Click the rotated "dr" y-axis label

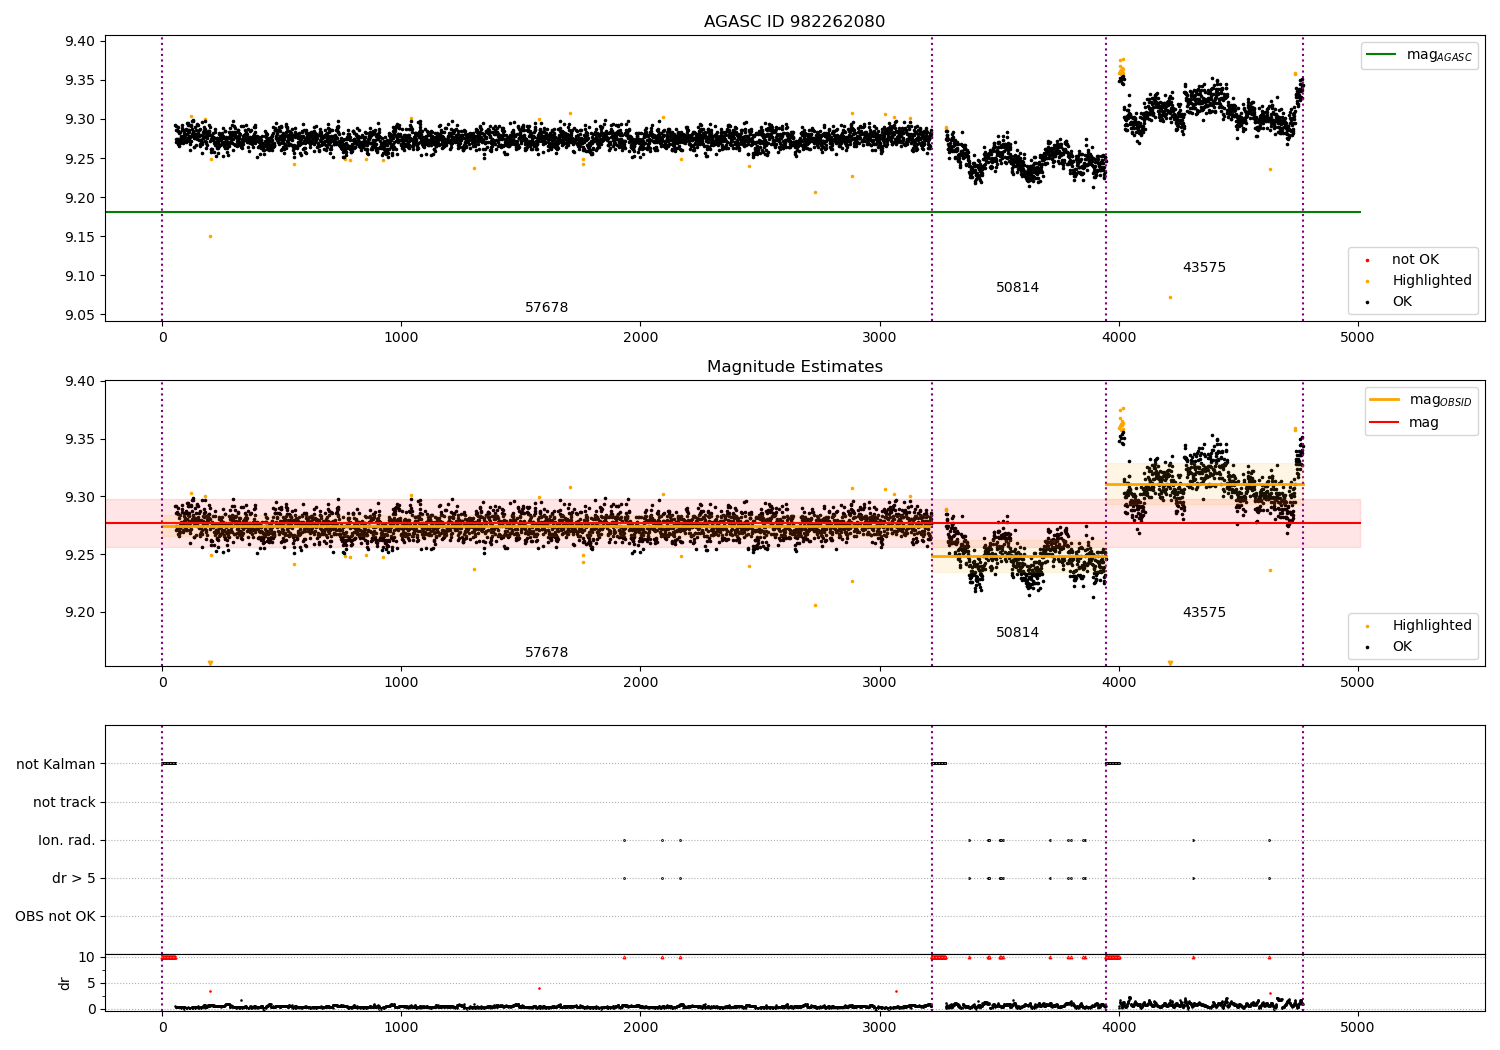(x=65, y=983)
